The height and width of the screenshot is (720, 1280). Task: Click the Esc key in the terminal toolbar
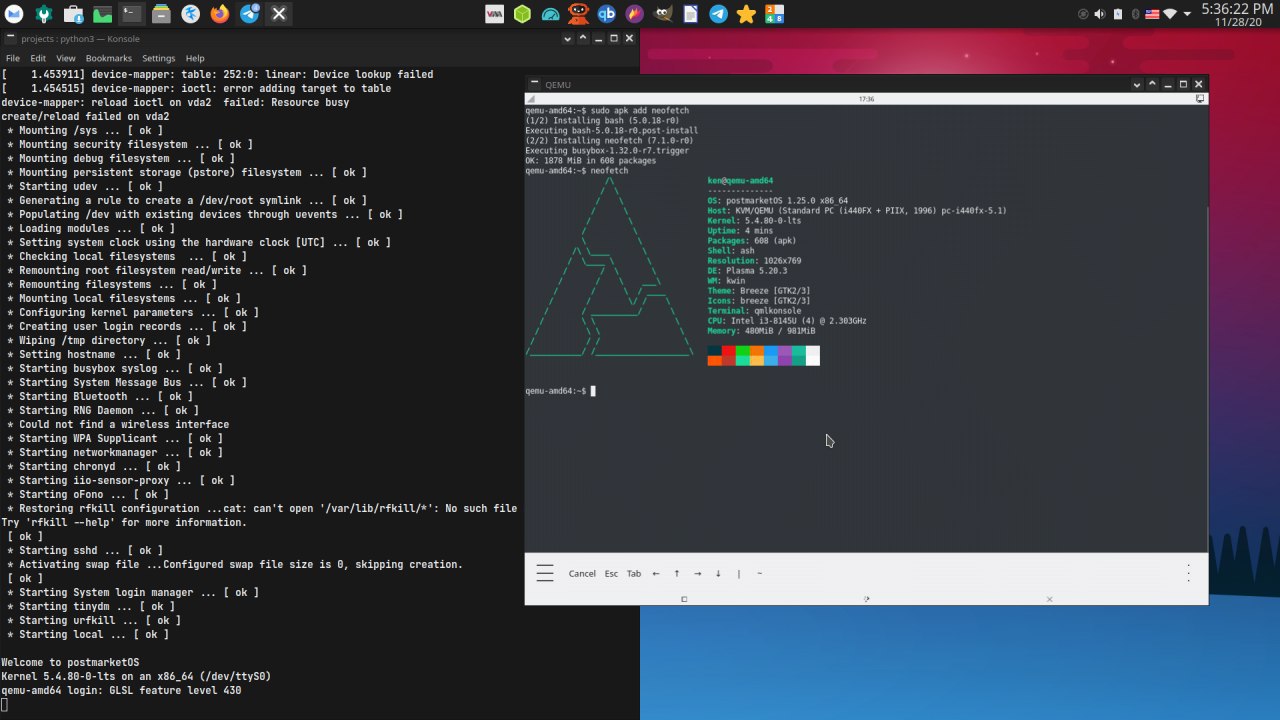(x=611, y=574)
